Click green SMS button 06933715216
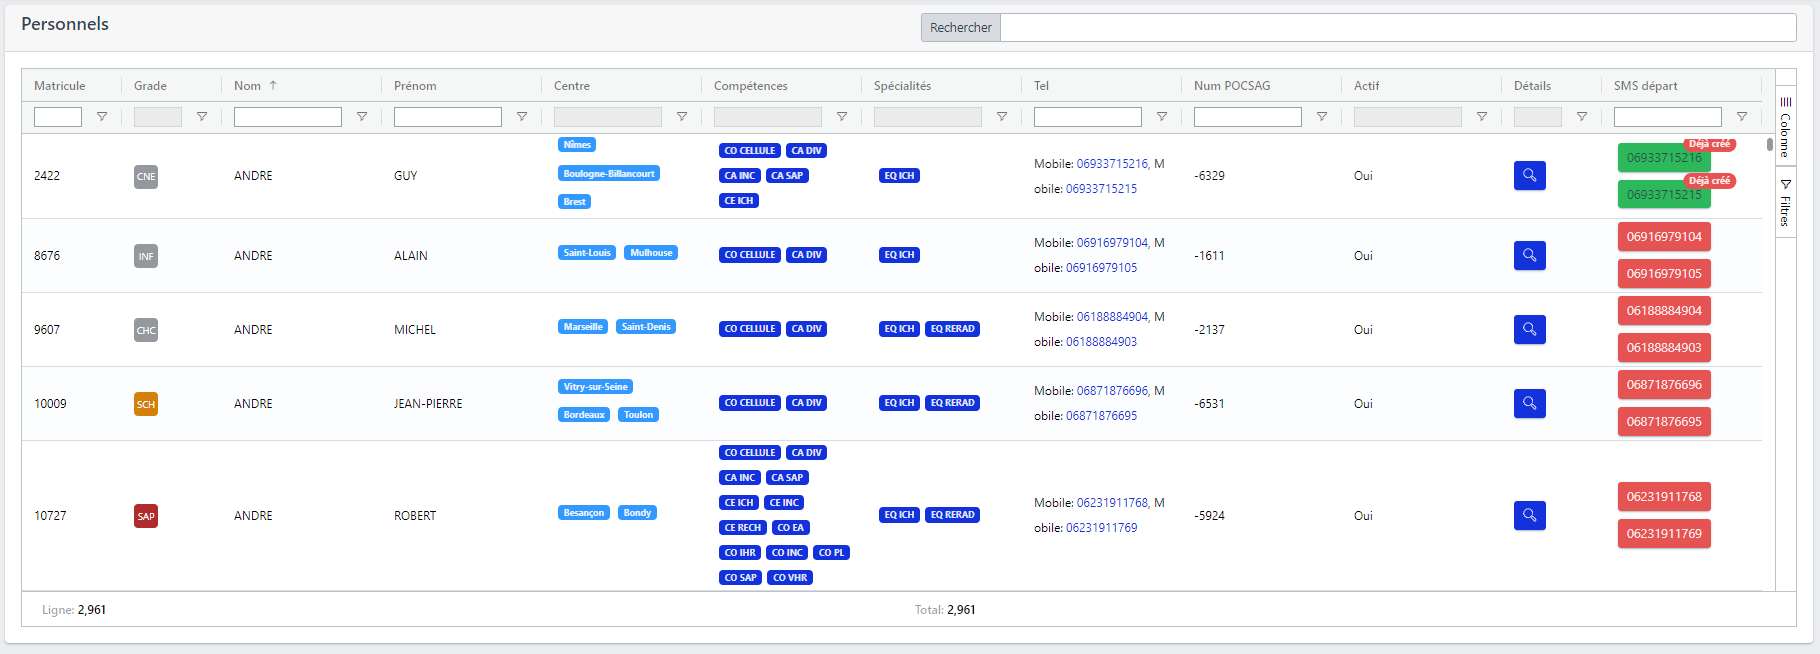This screenshot has width=1820, height=654. click(x=1664, y=158)
